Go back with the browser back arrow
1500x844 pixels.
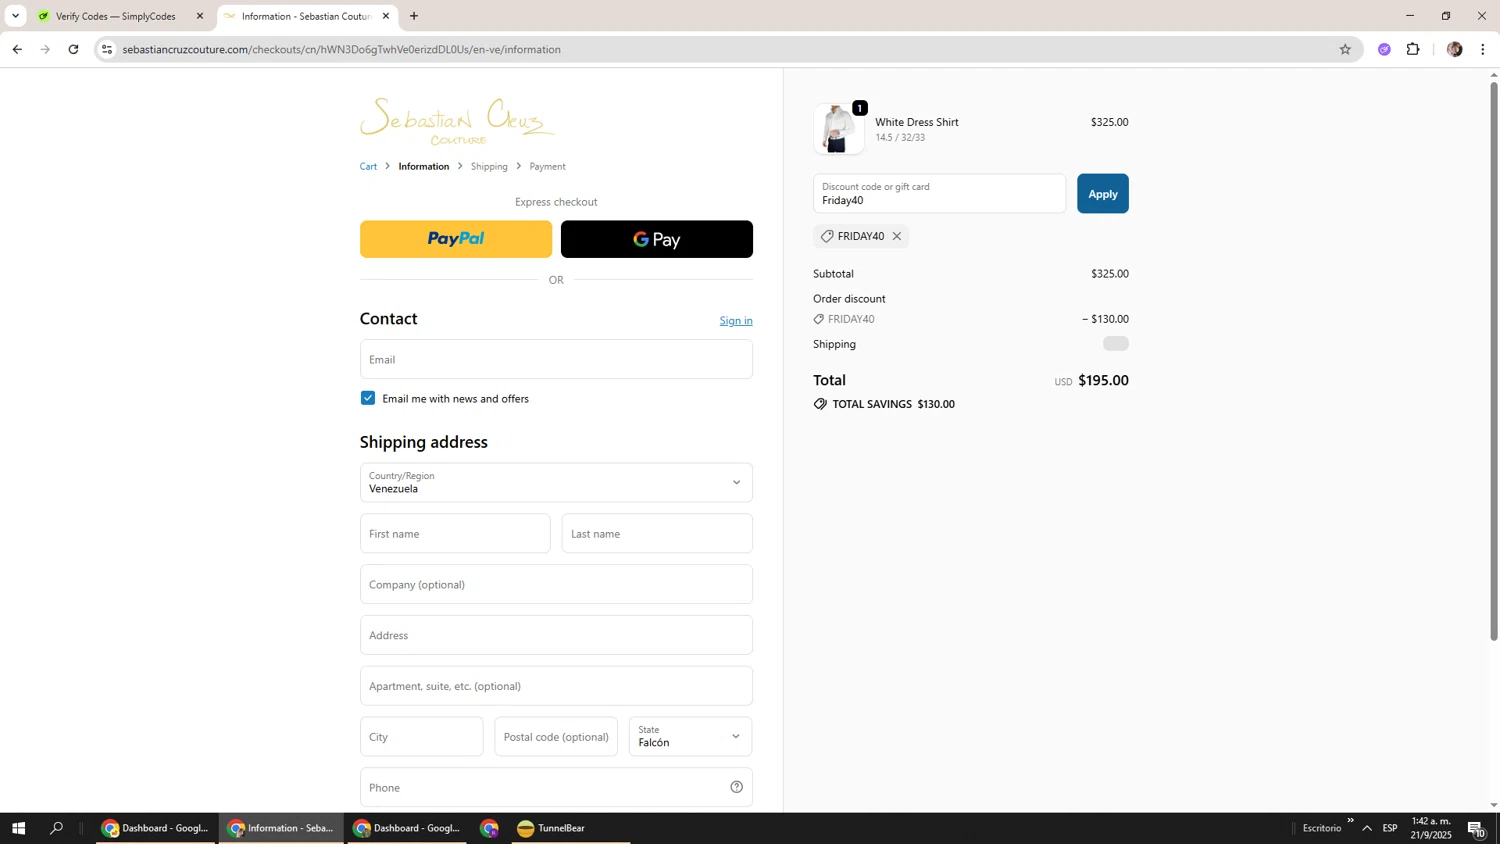point(17,49)
